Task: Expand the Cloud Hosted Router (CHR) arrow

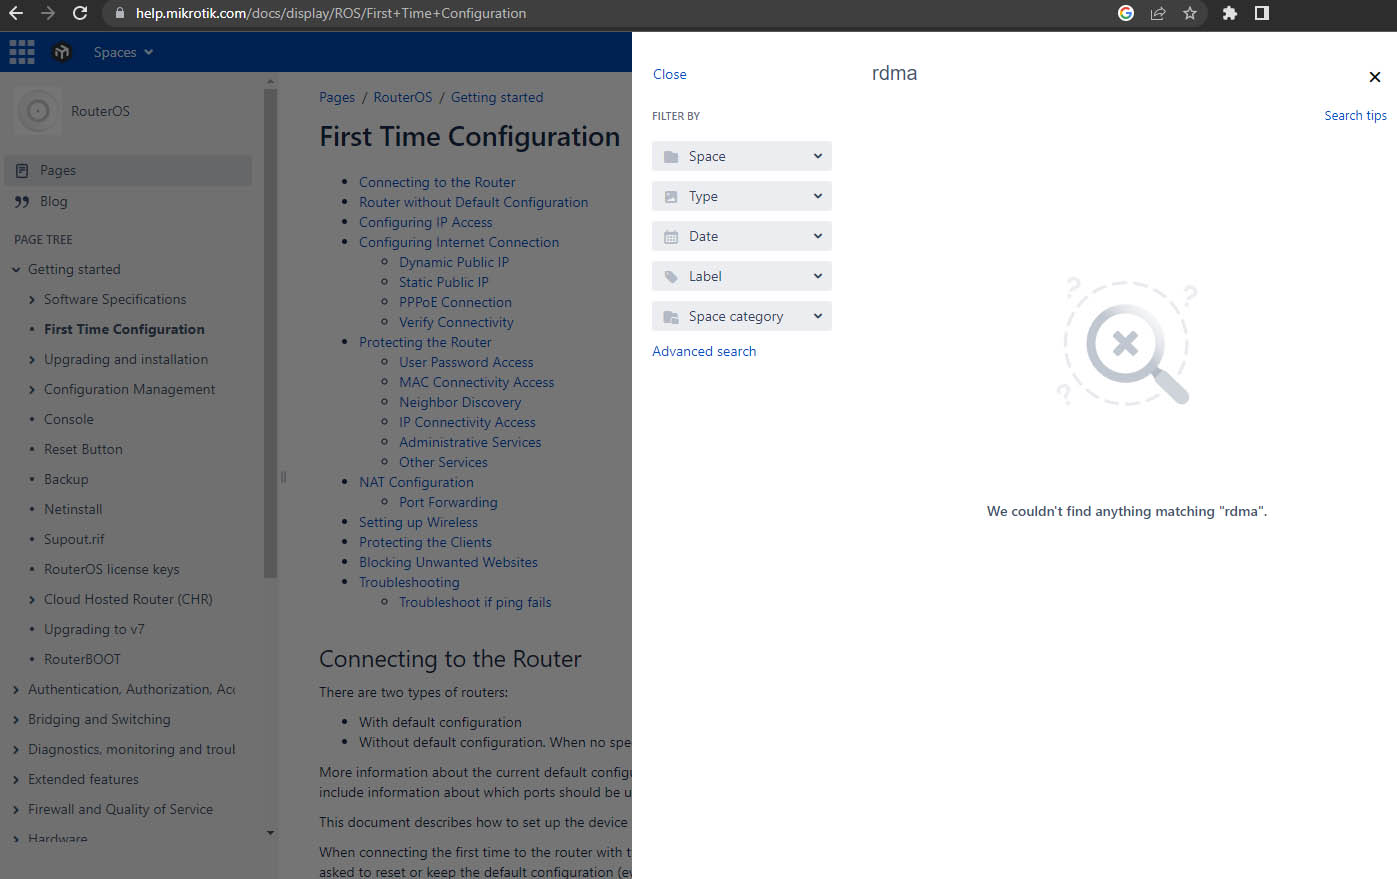Action: coord(32,599)
